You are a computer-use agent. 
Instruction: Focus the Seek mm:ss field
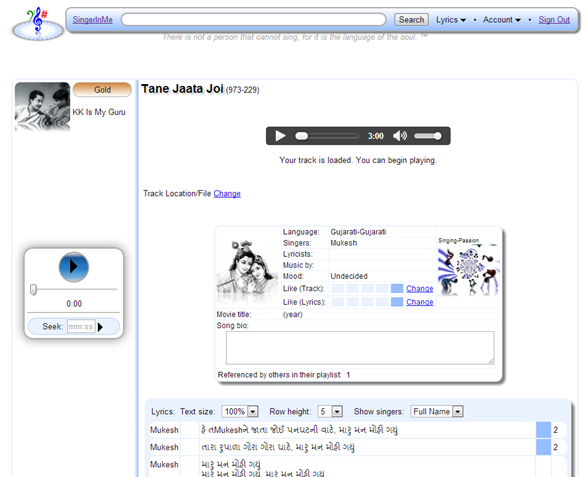click(81, 327)
